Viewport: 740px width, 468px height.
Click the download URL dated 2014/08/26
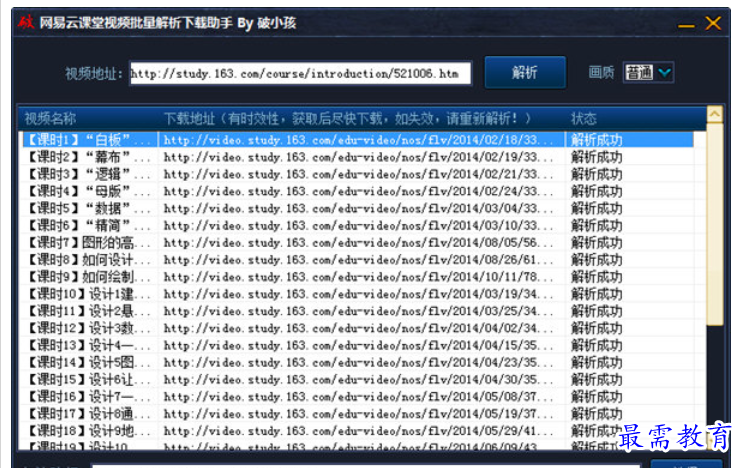(x=358, y=260)
